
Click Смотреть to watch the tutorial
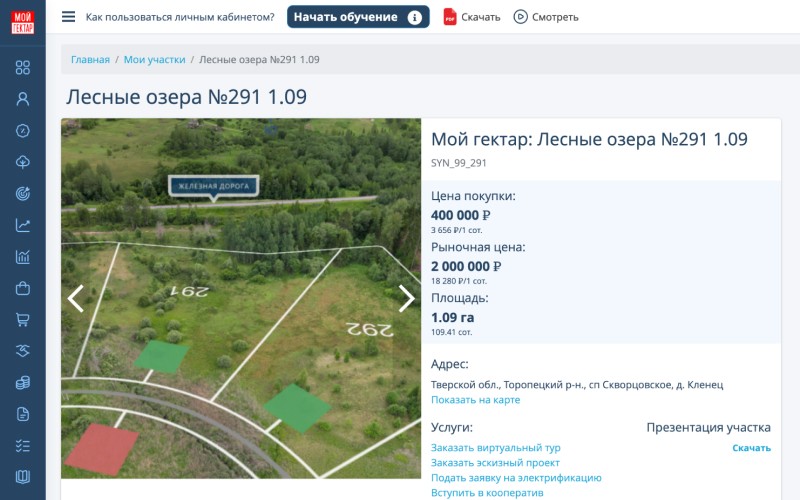pyautogui.click(x=546, y=17)
